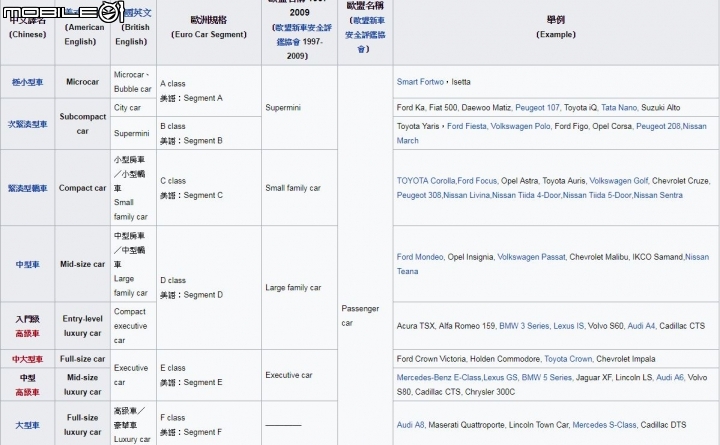
Task: Open the BMW 5 Series link
Action: pyautogui.click(x=546, y=377)
